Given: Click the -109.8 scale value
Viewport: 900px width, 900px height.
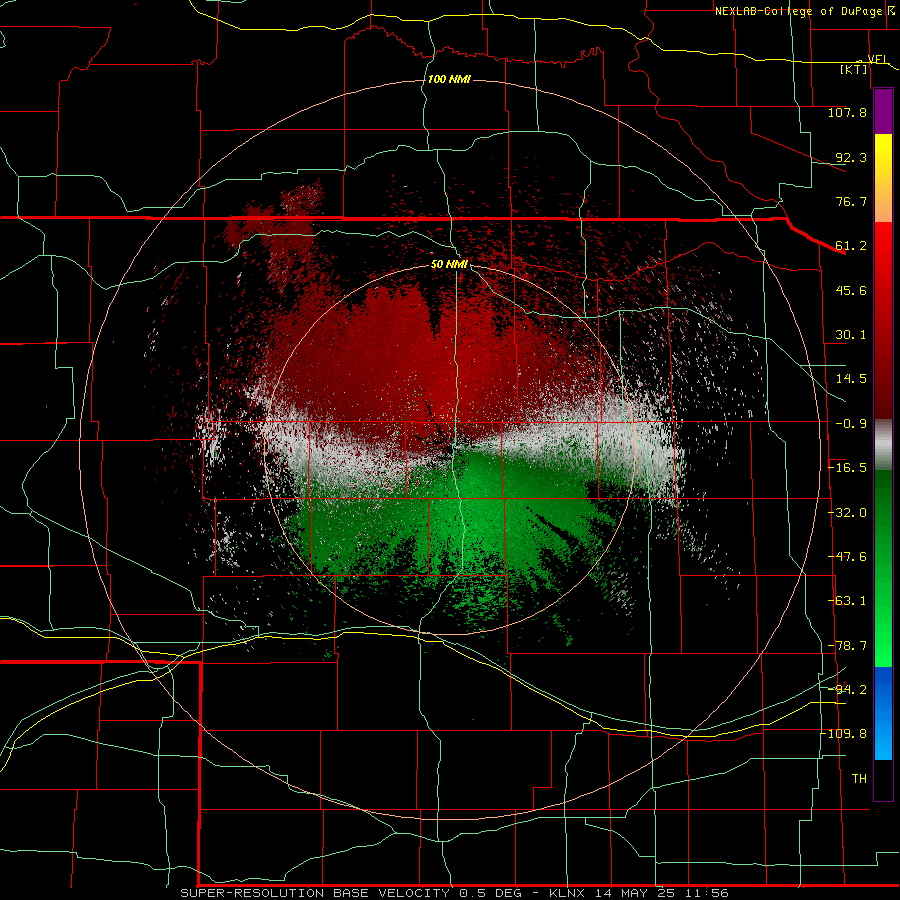Looking at the screenshot, I should [844, 734].
